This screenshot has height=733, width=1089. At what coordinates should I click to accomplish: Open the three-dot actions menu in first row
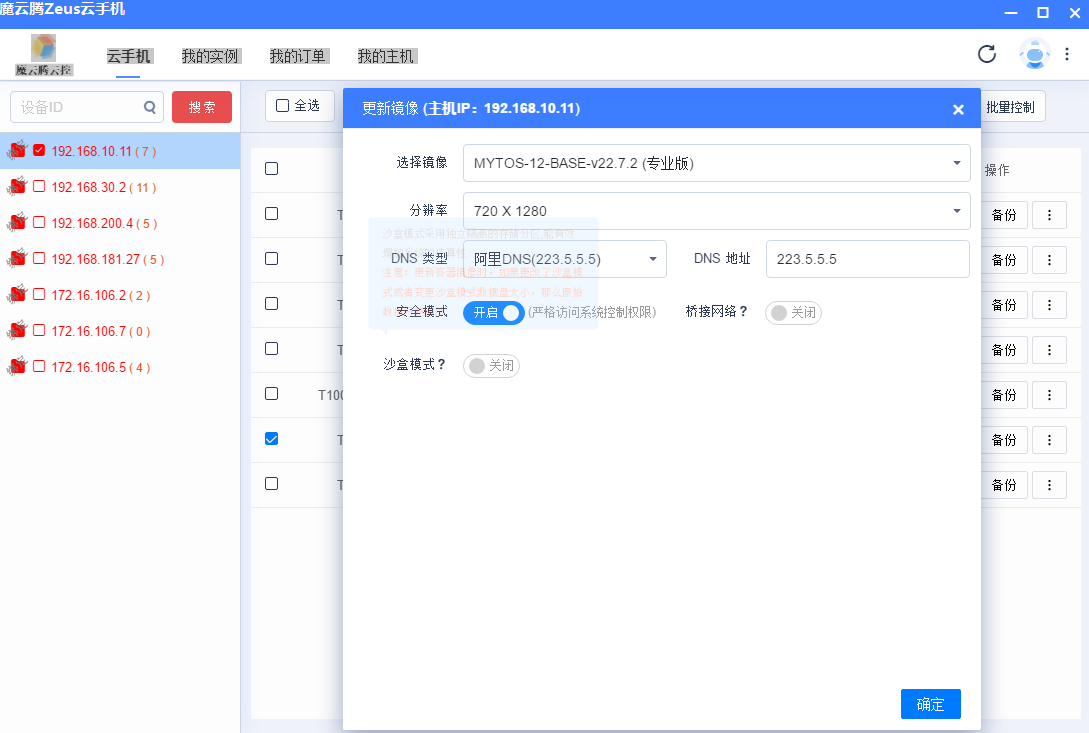click(1049, 214)
